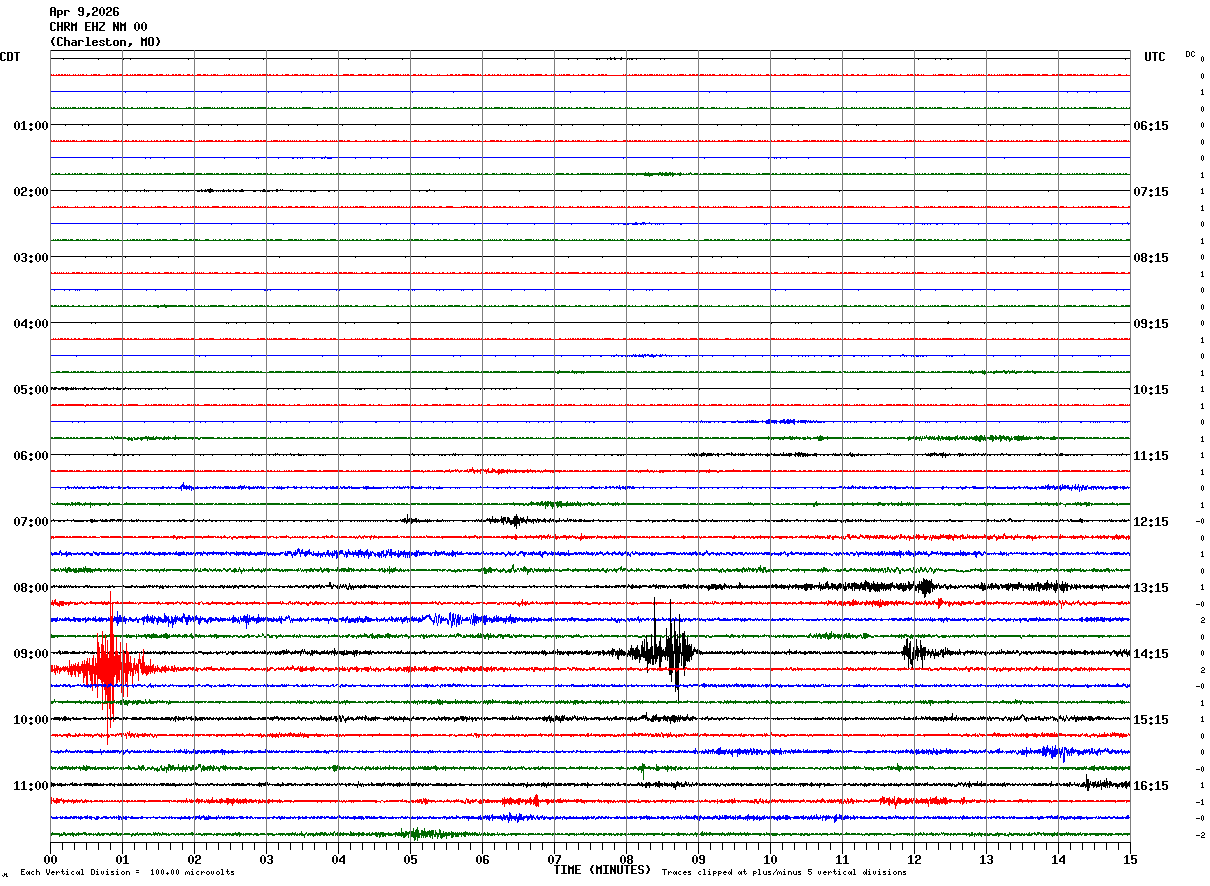Click the "16:15" UTC time label

point(1151,786)
